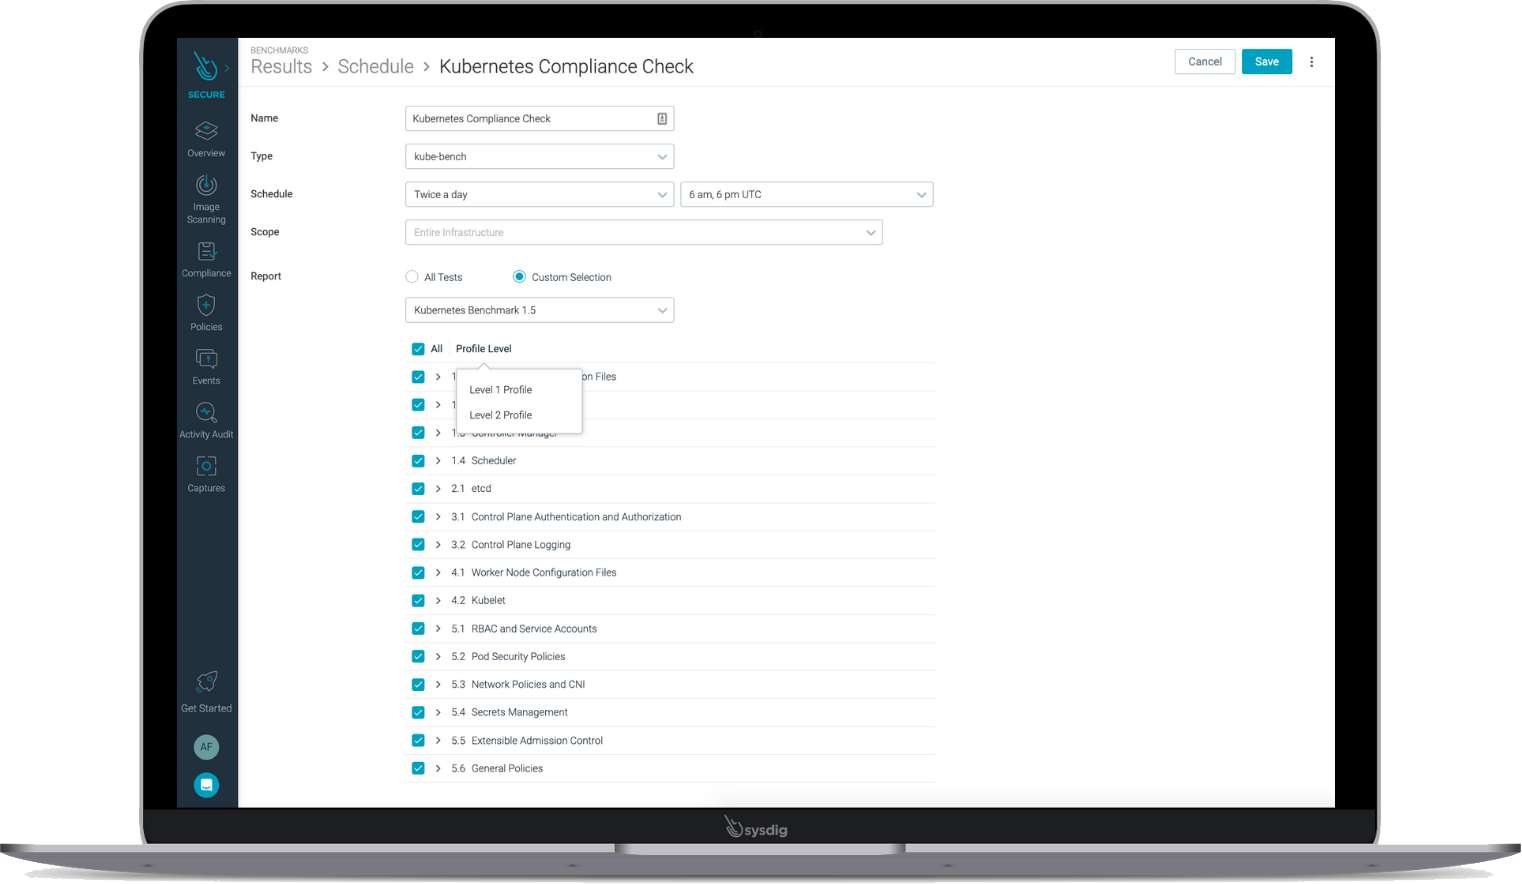Open the chat support bubble icon

point(206,785)
